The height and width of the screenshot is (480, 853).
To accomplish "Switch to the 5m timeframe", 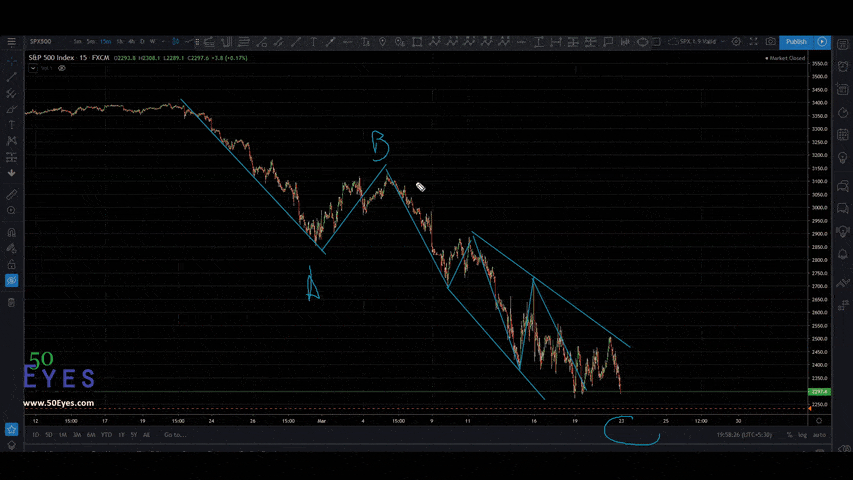I will click(91, 42).
